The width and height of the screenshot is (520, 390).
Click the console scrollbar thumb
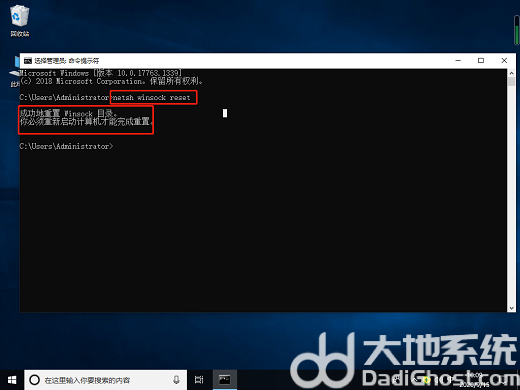point(511,82)
